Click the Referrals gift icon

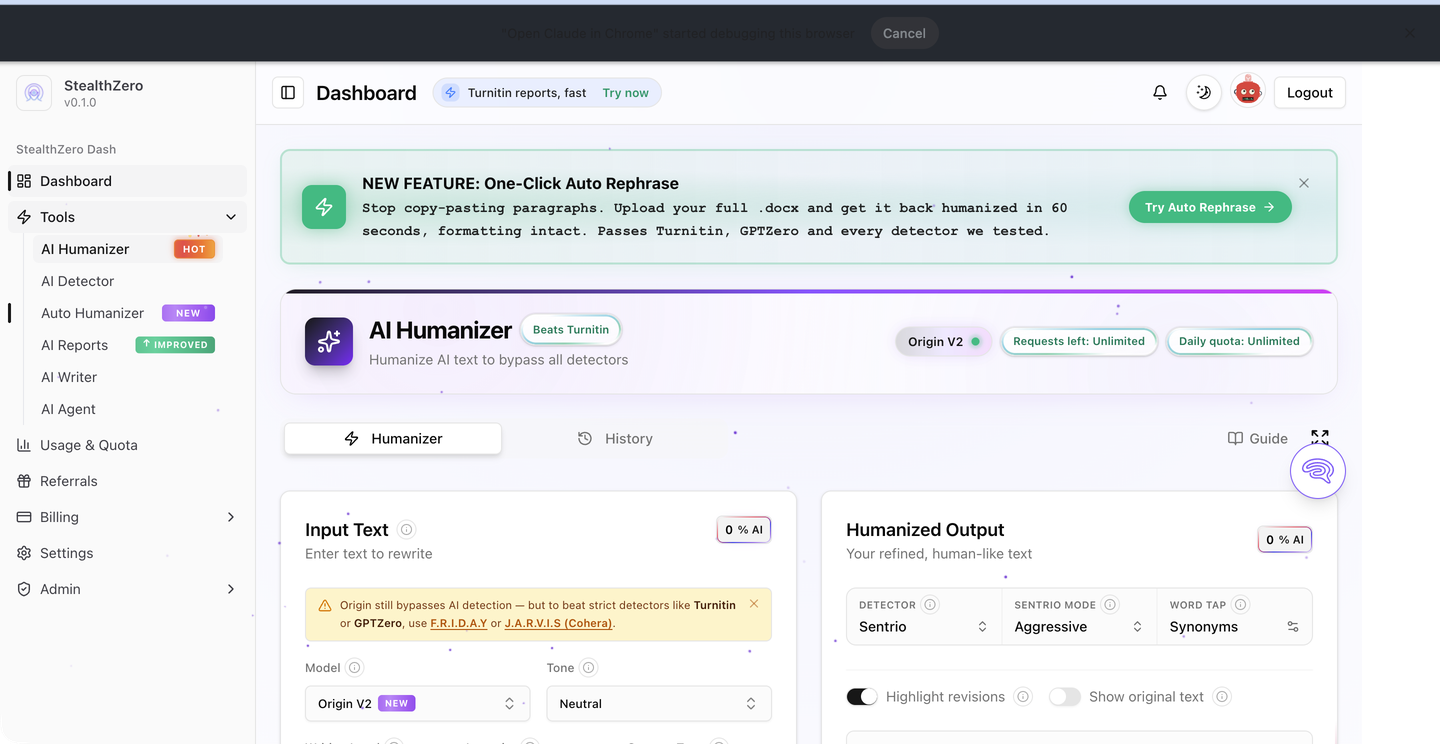point(24,481)
